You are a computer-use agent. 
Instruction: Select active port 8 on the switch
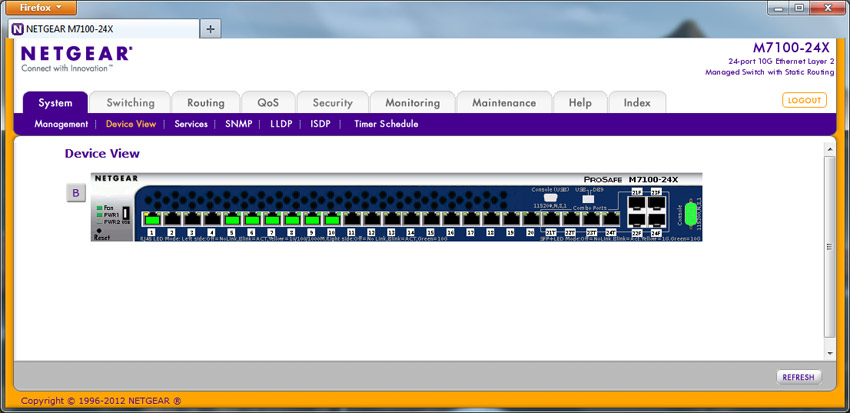(x=292, y=219)
